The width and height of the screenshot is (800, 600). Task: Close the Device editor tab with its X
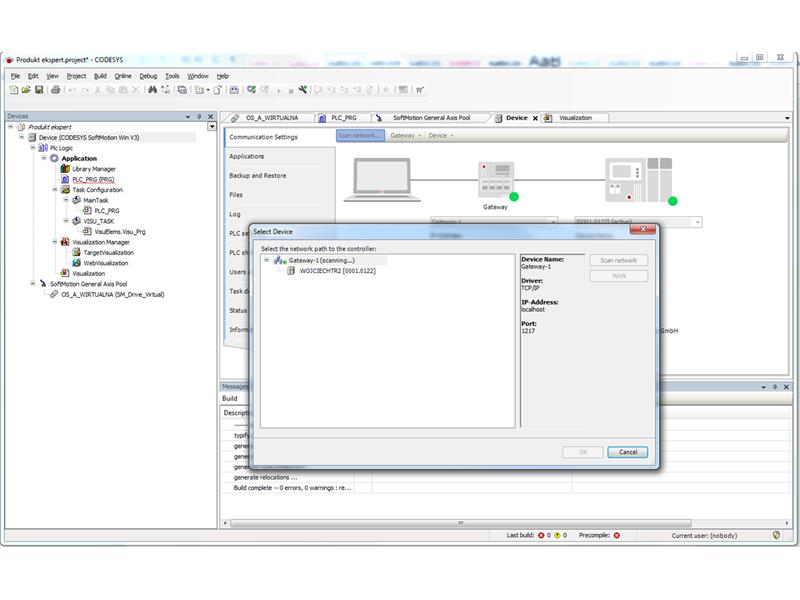pyautogui.click(x=535, y=118)
